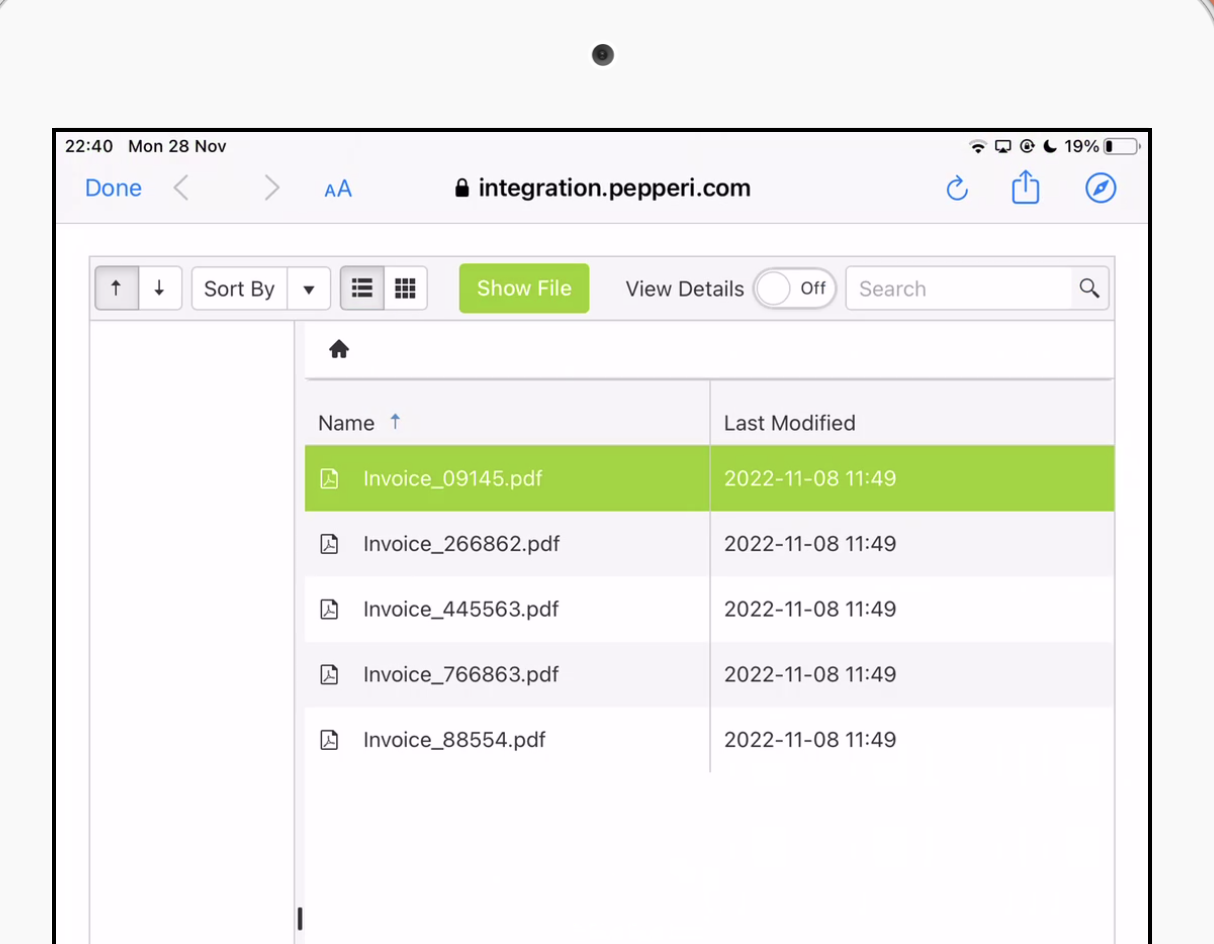Click modified date of Invoice_88554.pdf
Viewport: 1214px width, 944px height.
810,740
